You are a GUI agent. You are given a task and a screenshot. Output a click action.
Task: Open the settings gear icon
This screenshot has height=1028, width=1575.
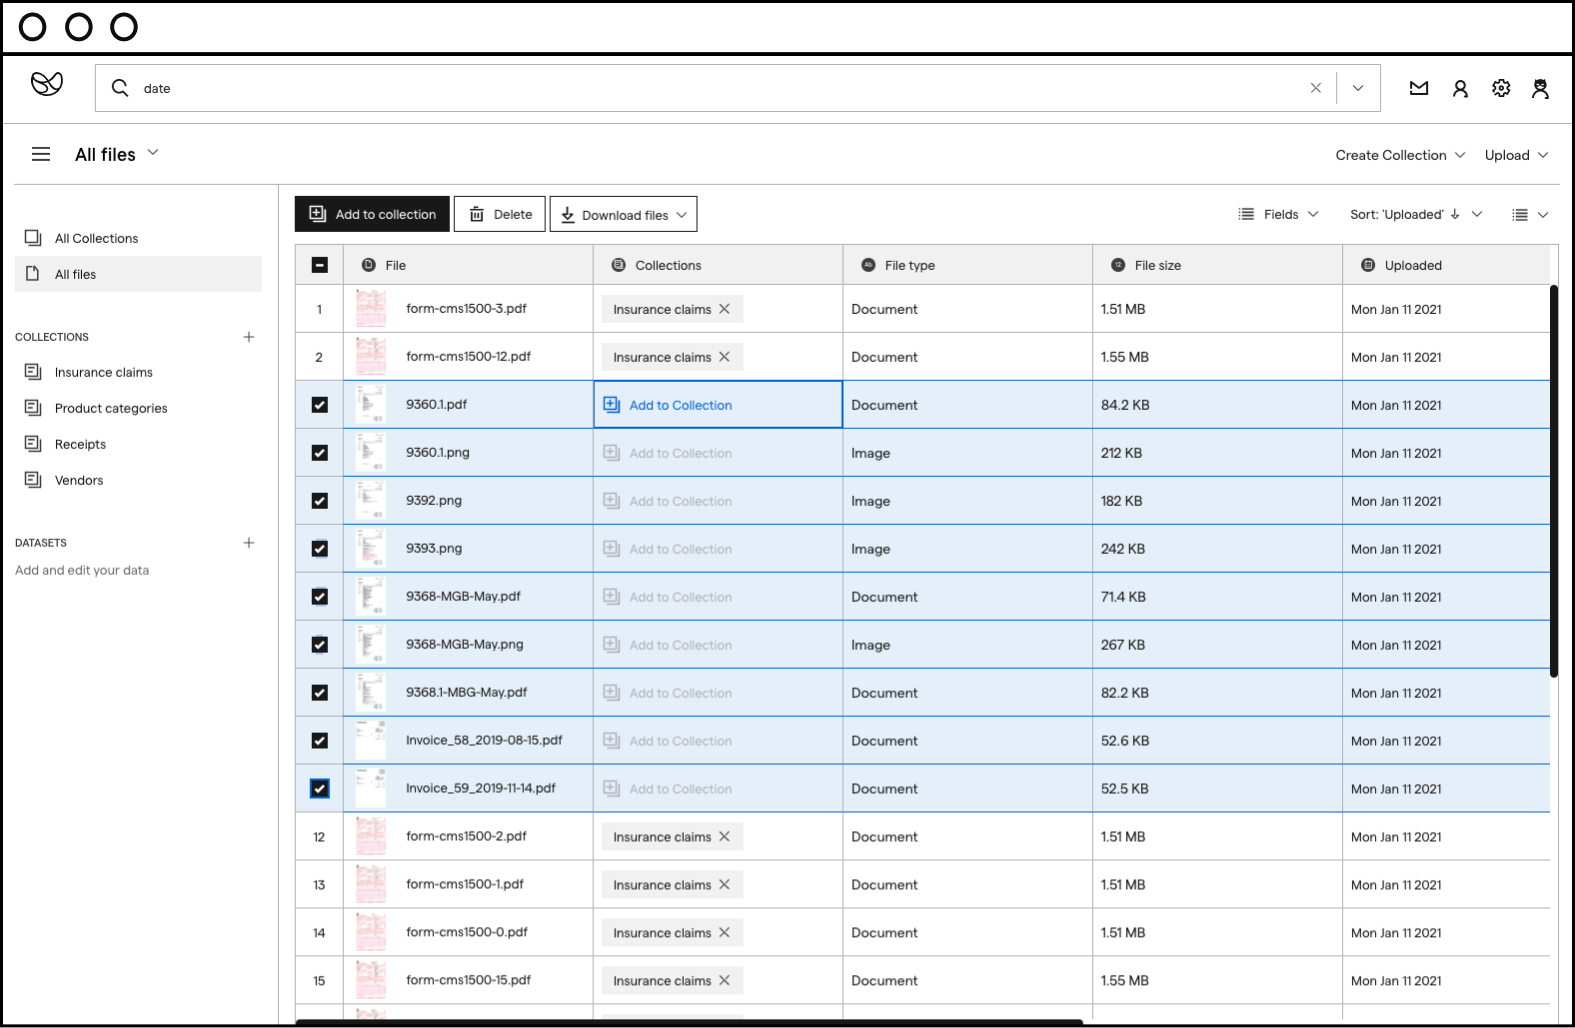tap(1500, 88)
